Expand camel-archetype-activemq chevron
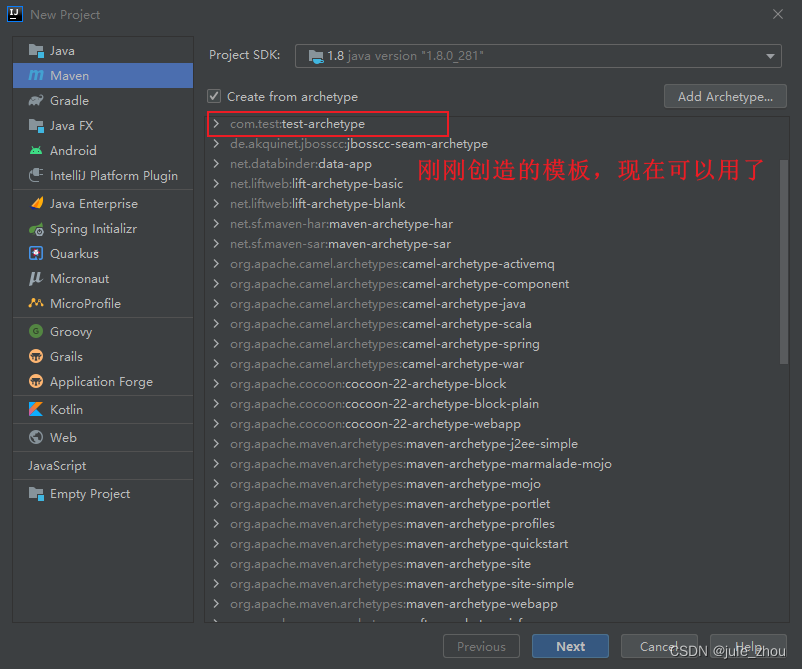Screen dimensions: 802x669 (x=216, y=263)
